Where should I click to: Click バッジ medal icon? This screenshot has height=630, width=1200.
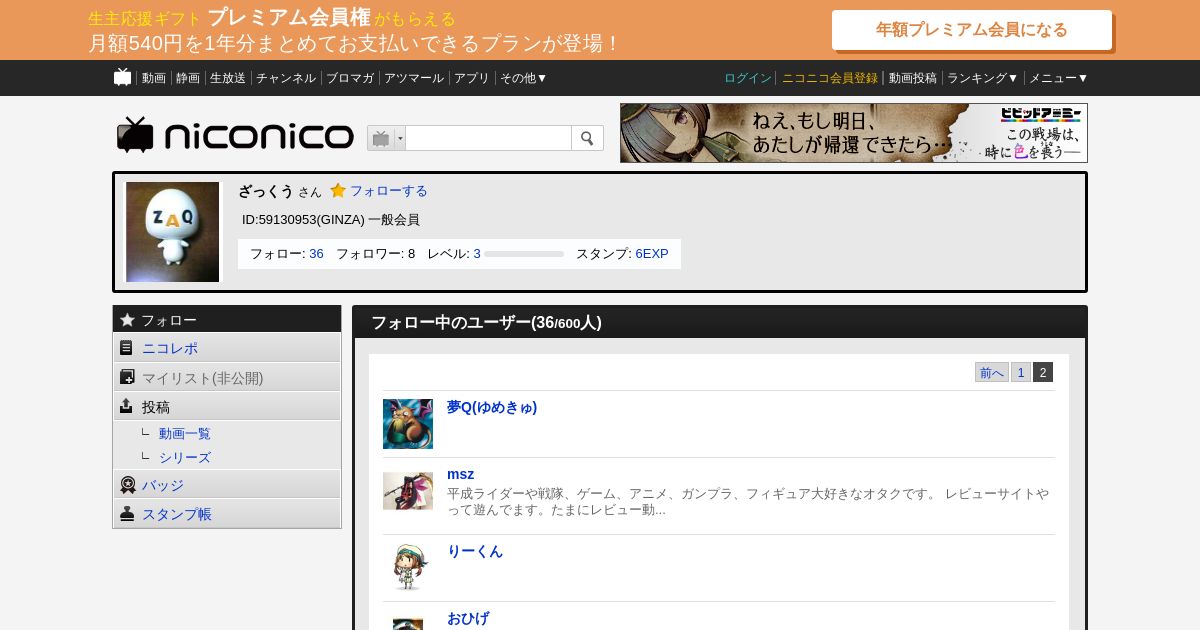click(x=128, y=485)
